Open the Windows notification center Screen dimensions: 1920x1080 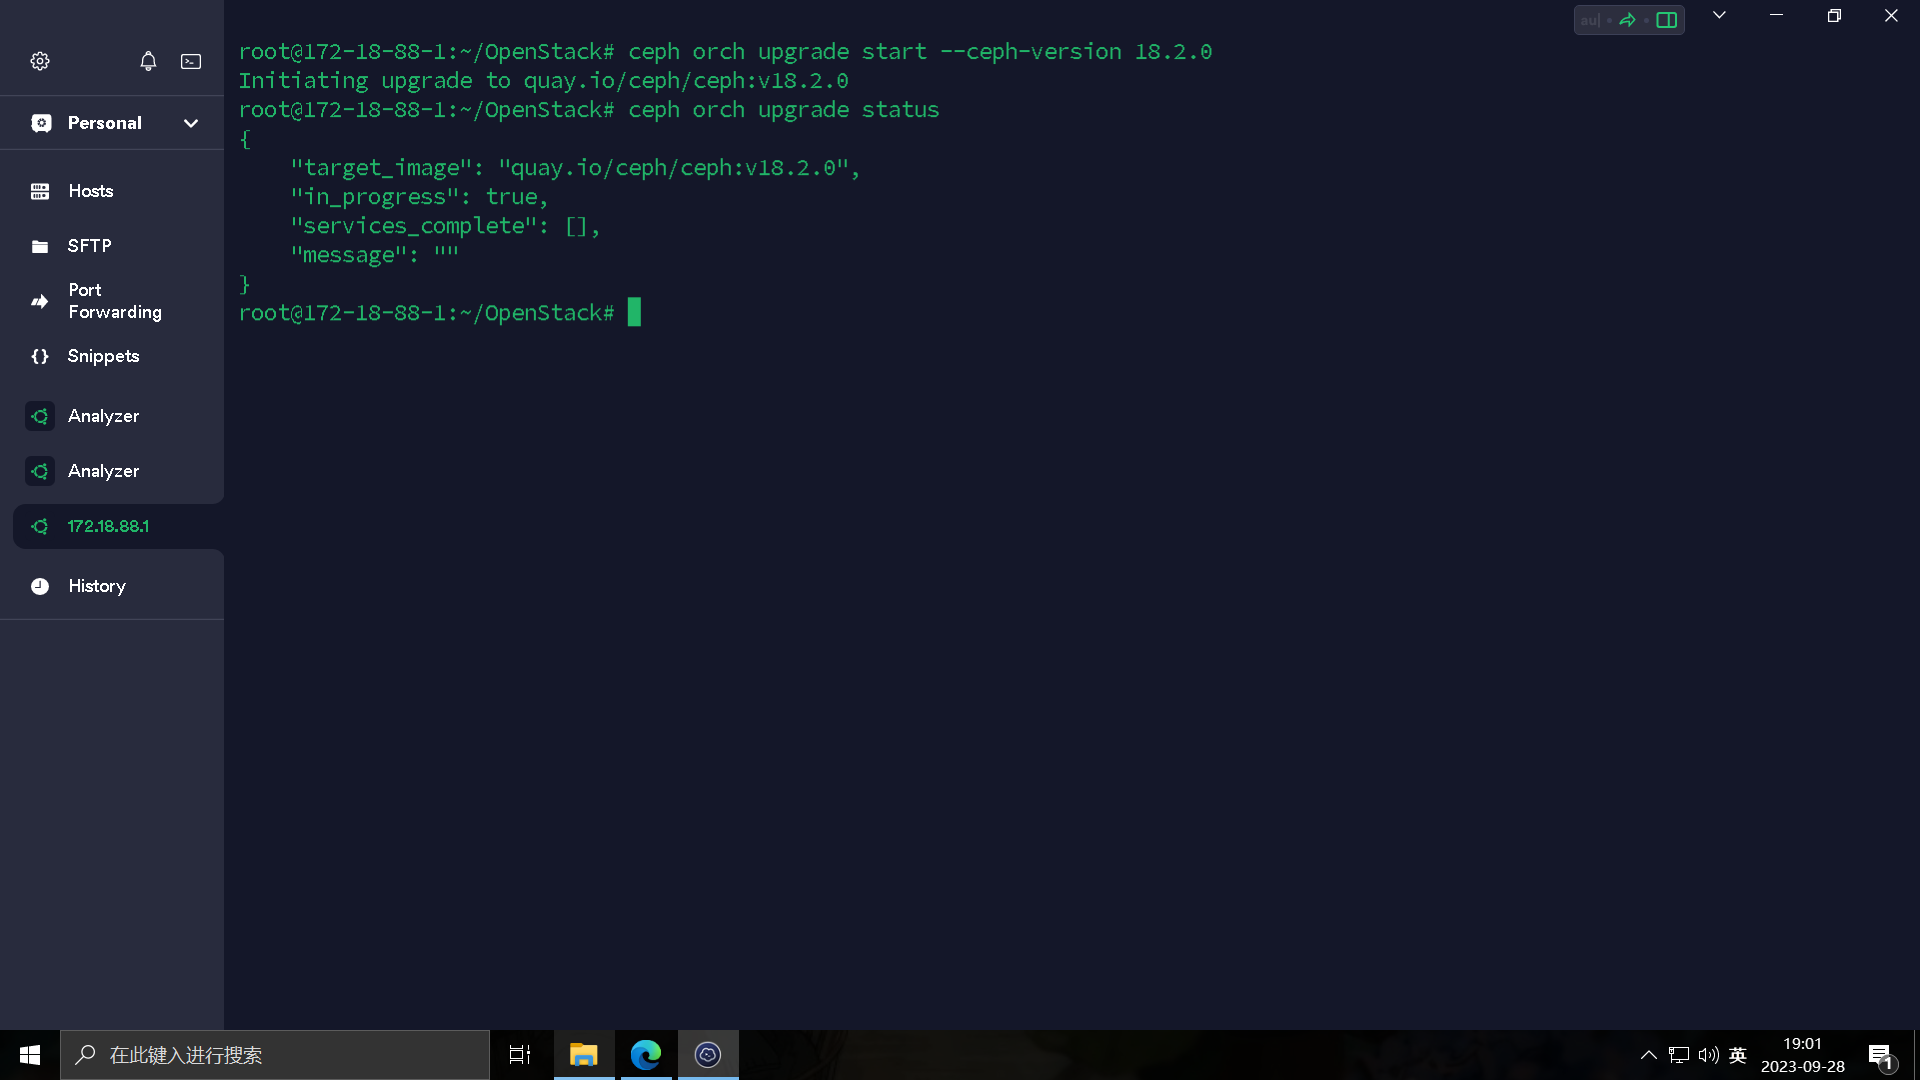(x=1880, y=1055)
